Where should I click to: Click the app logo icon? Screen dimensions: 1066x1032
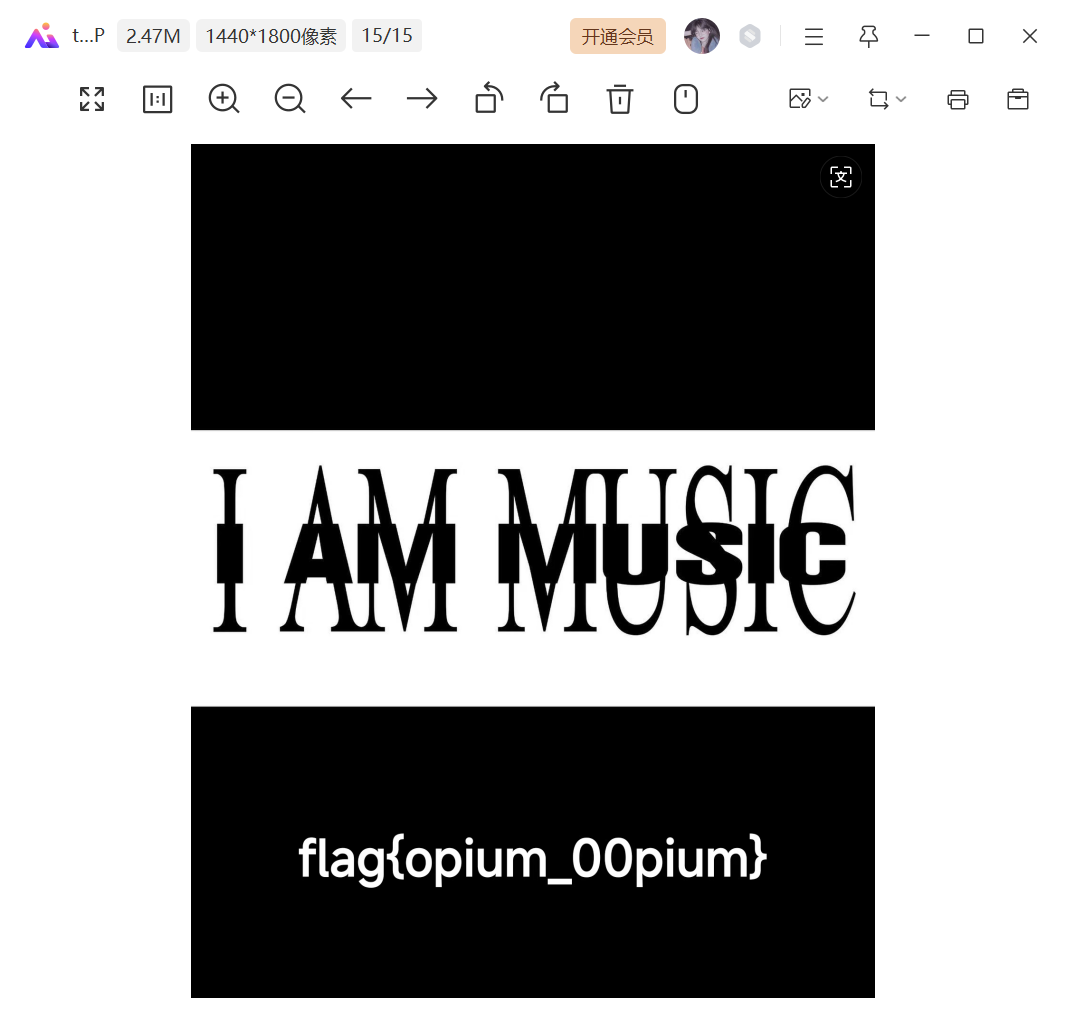[42, 36]
